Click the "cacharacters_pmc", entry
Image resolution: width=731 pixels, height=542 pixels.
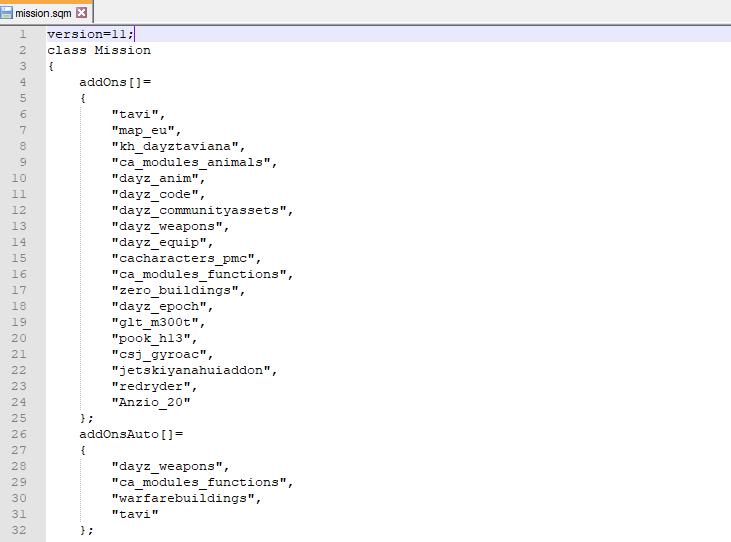pos(186,258)
